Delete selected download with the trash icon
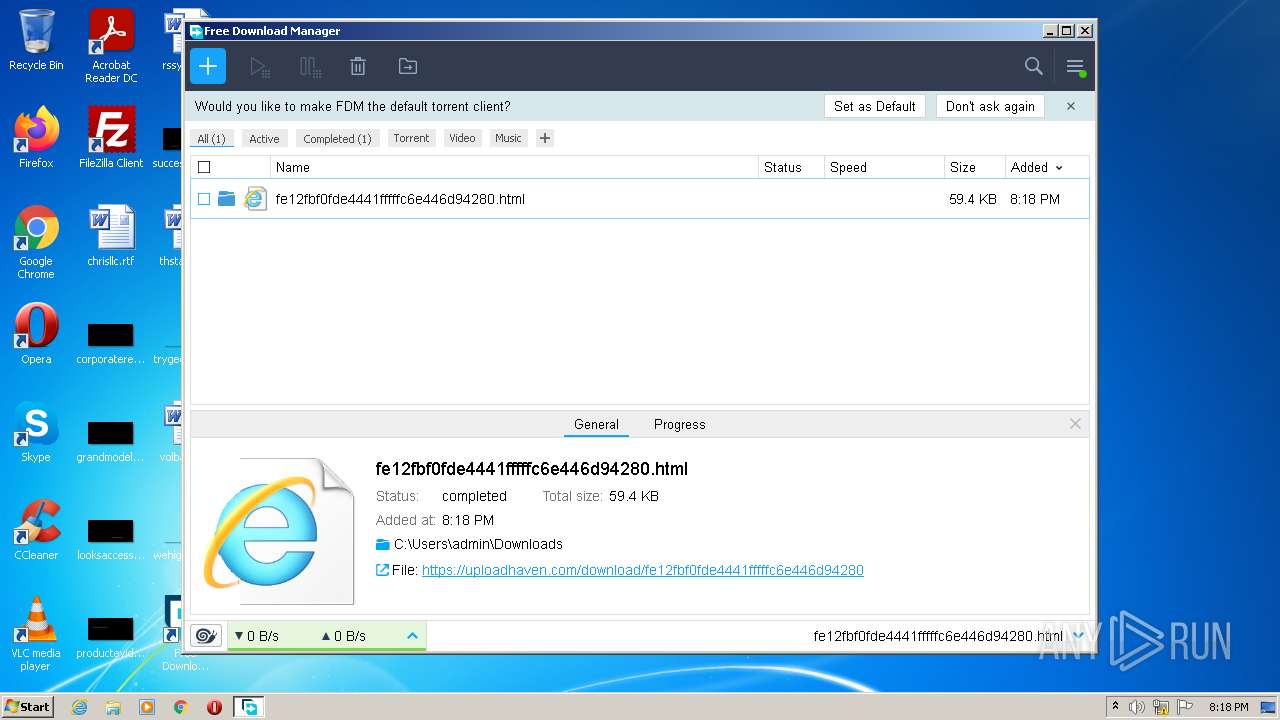 pos(358,67)
